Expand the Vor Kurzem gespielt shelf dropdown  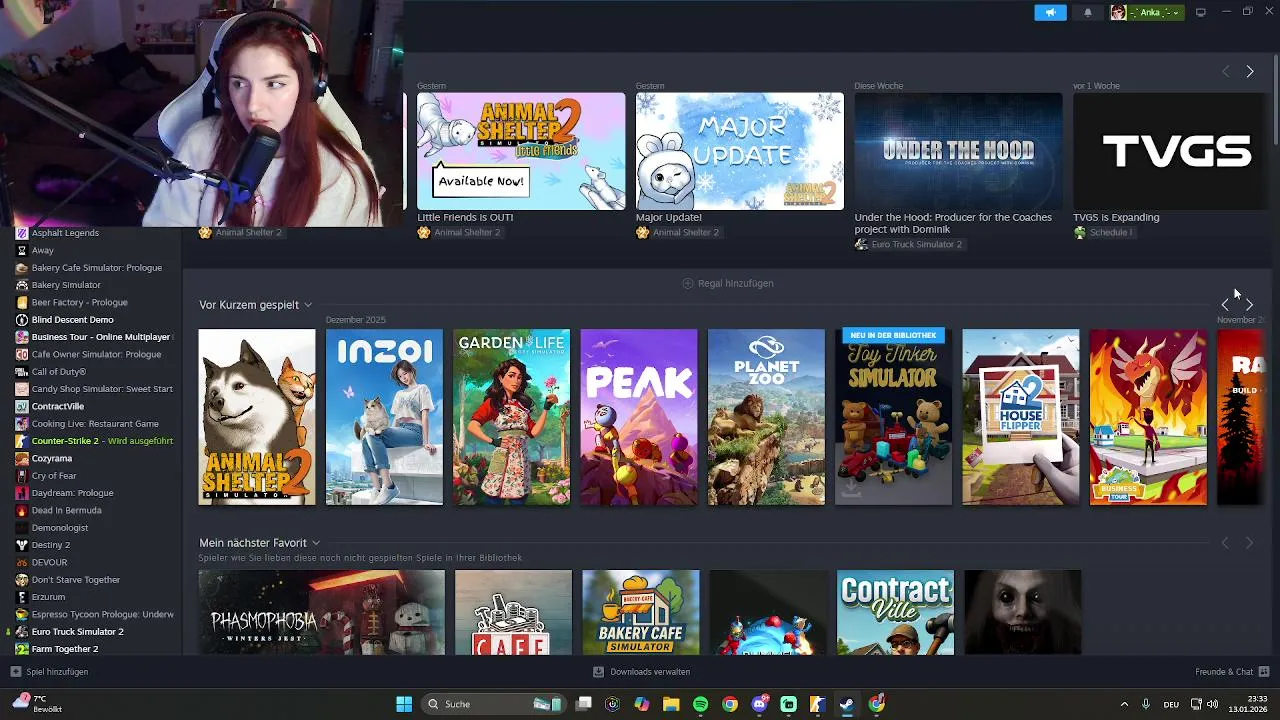pos(308,305)
